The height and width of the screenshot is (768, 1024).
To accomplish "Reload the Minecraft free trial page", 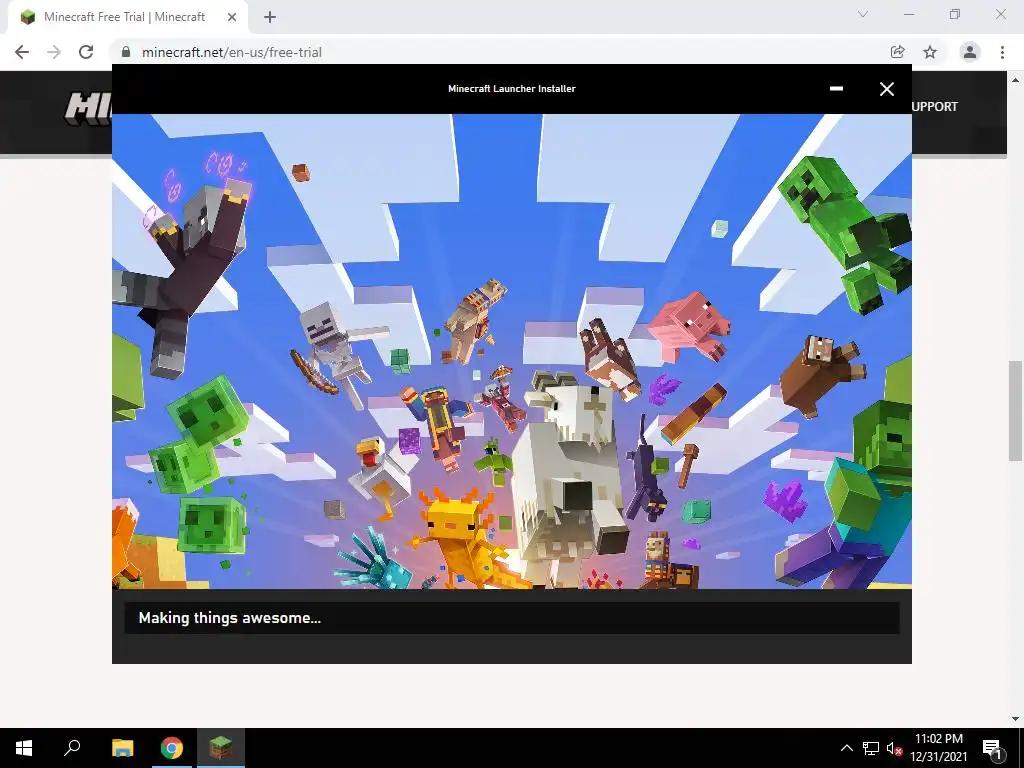I will 86,52.
